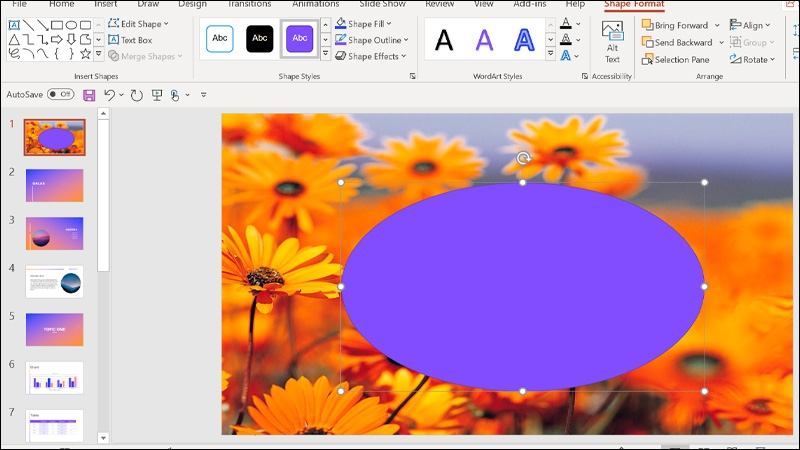Choose the snipped corner rectangle shape
Image resolution: width=800 pixels, height=450 pixels.
click(85, 39)
